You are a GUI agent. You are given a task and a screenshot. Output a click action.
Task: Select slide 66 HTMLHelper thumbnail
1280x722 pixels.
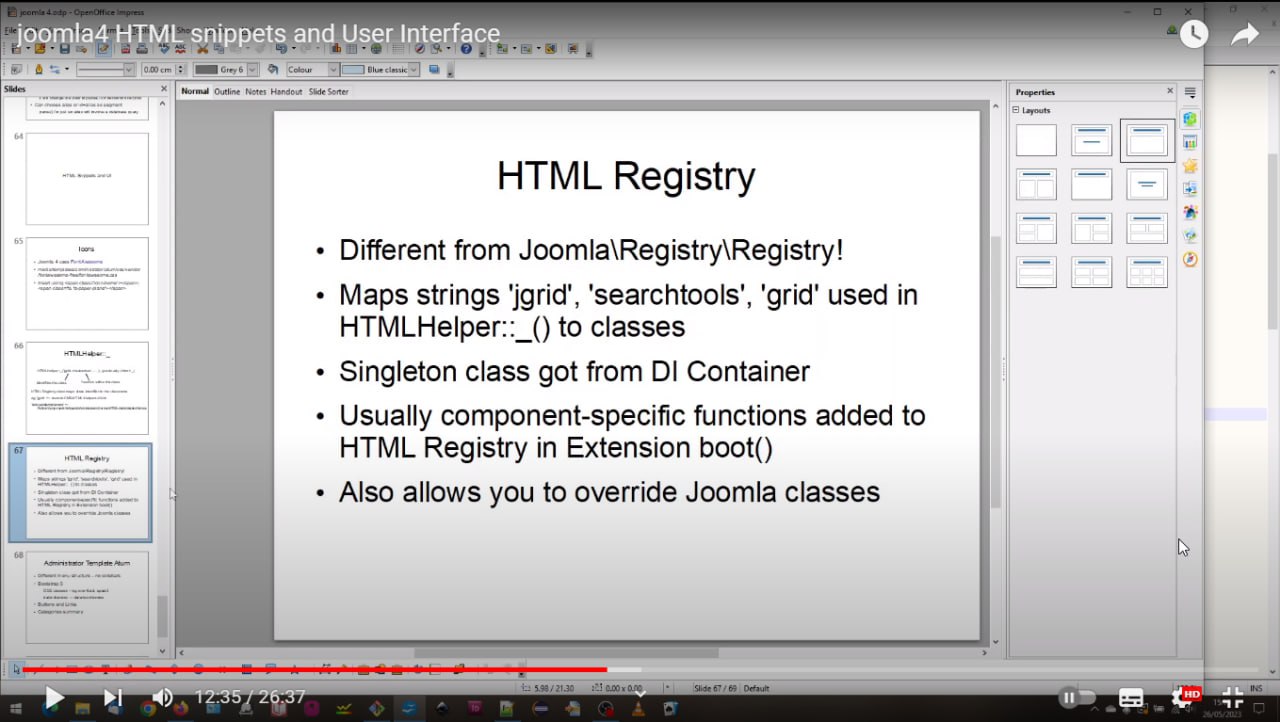point(87,389)
